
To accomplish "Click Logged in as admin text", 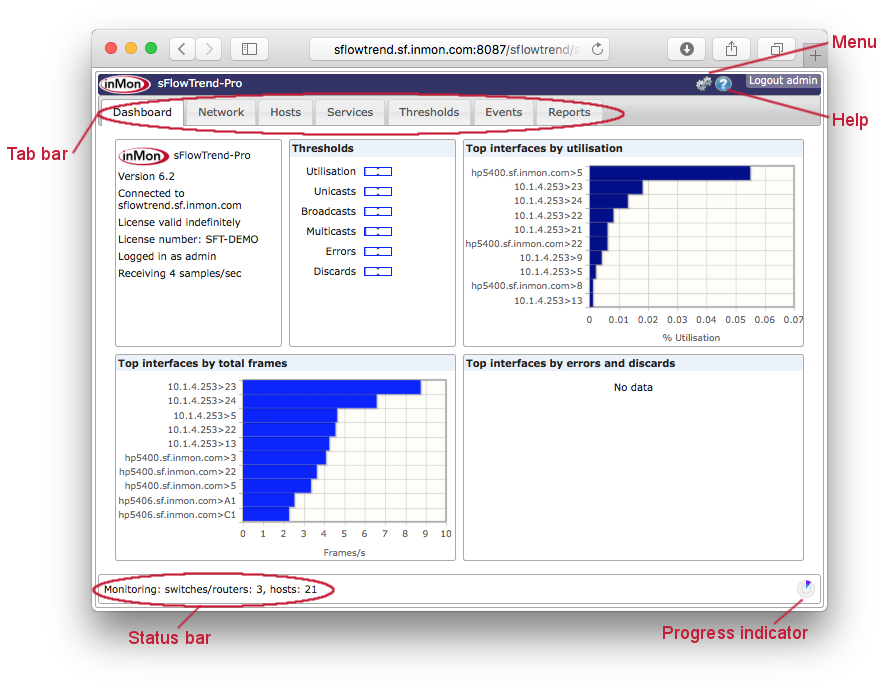I will click(167, 256).
